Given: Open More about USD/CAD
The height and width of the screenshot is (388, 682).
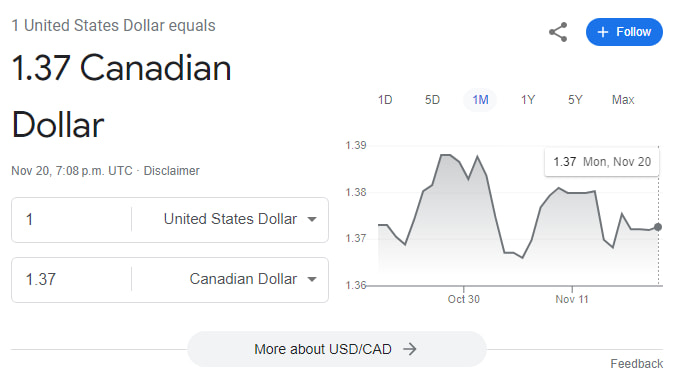Looking at the screenshot, I should pos(337,349).
